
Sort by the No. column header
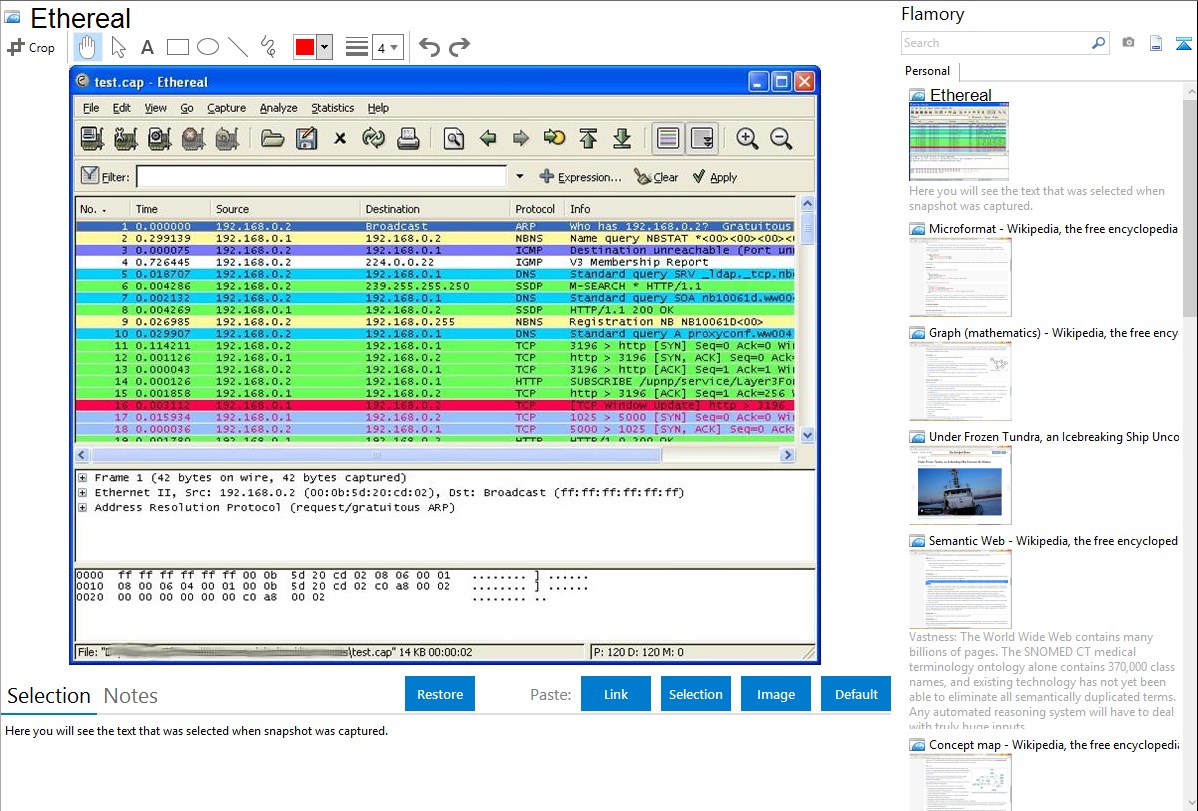(x=102, y=209)
